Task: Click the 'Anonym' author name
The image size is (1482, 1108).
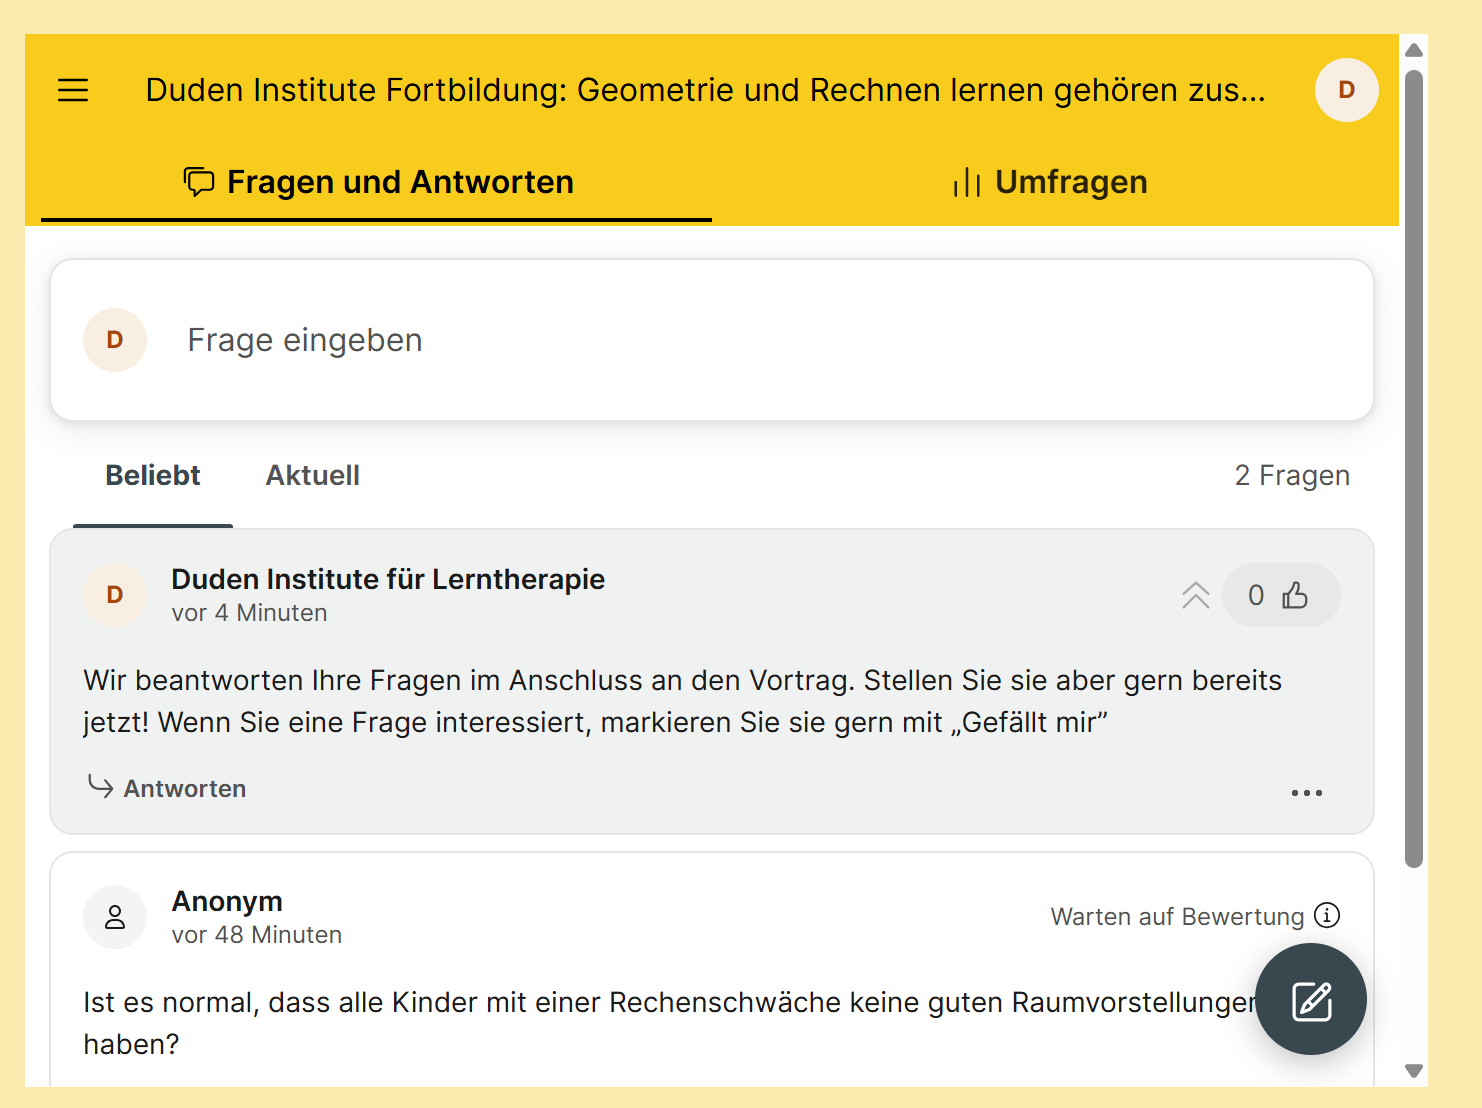Action: [x=227, y=901]
